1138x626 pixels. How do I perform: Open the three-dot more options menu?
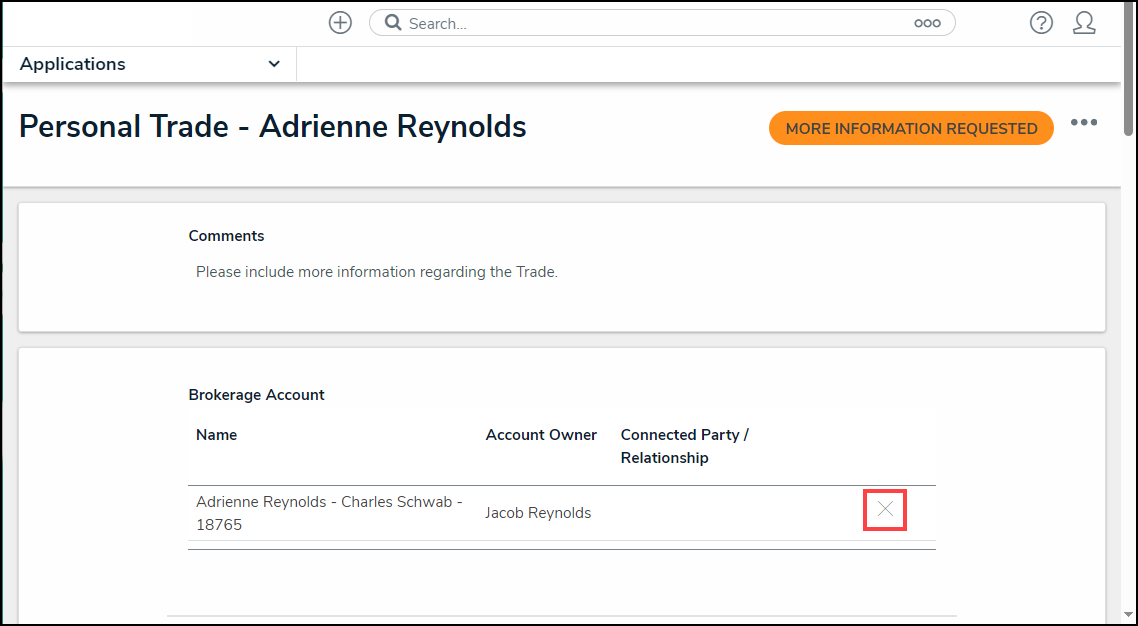click(1084, 123)
